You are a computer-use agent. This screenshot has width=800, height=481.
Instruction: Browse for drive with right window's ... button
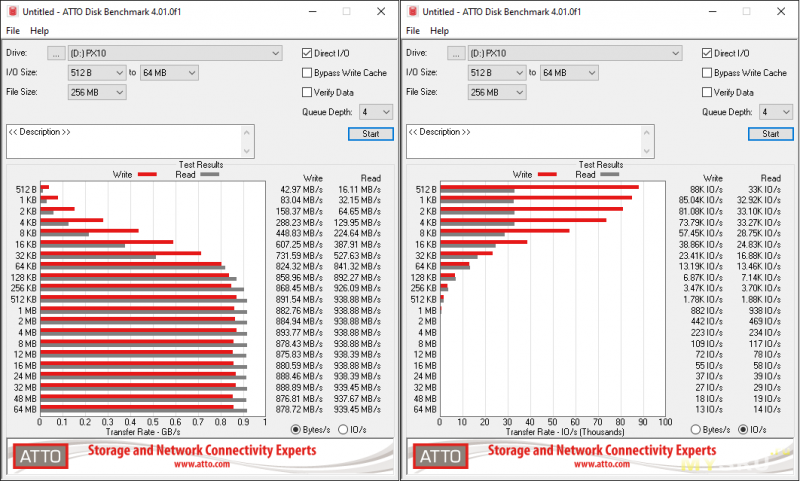click(x=457, y=53)
